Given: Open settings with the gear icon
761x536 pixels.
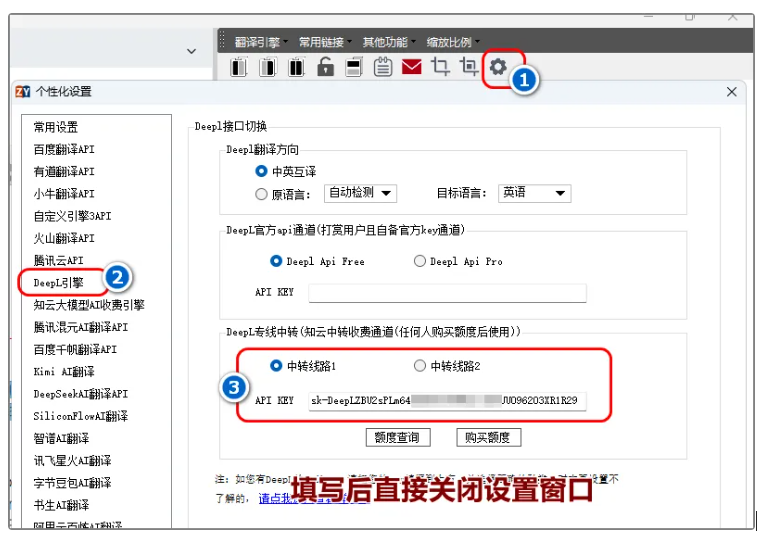Looking at the screenshot, I should (498, 68).
